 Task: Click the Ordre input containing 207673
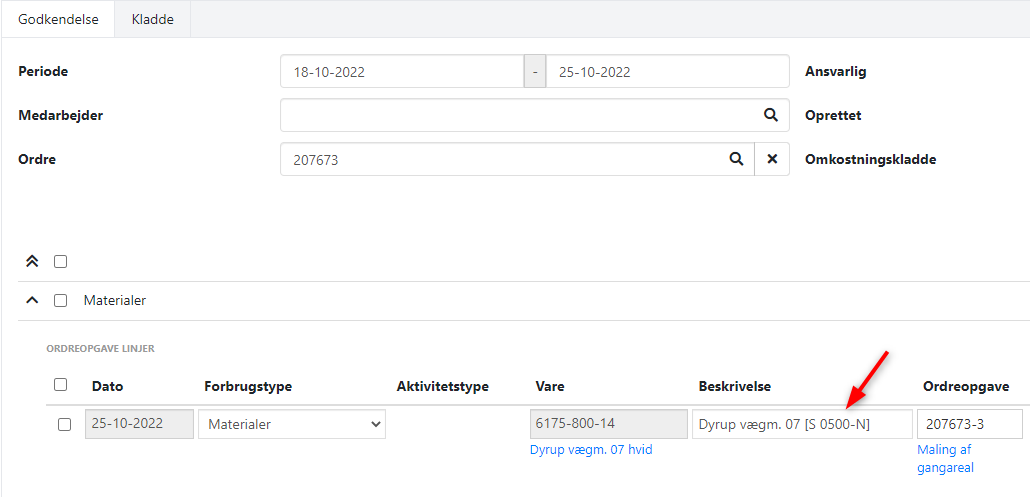[500, 159]
